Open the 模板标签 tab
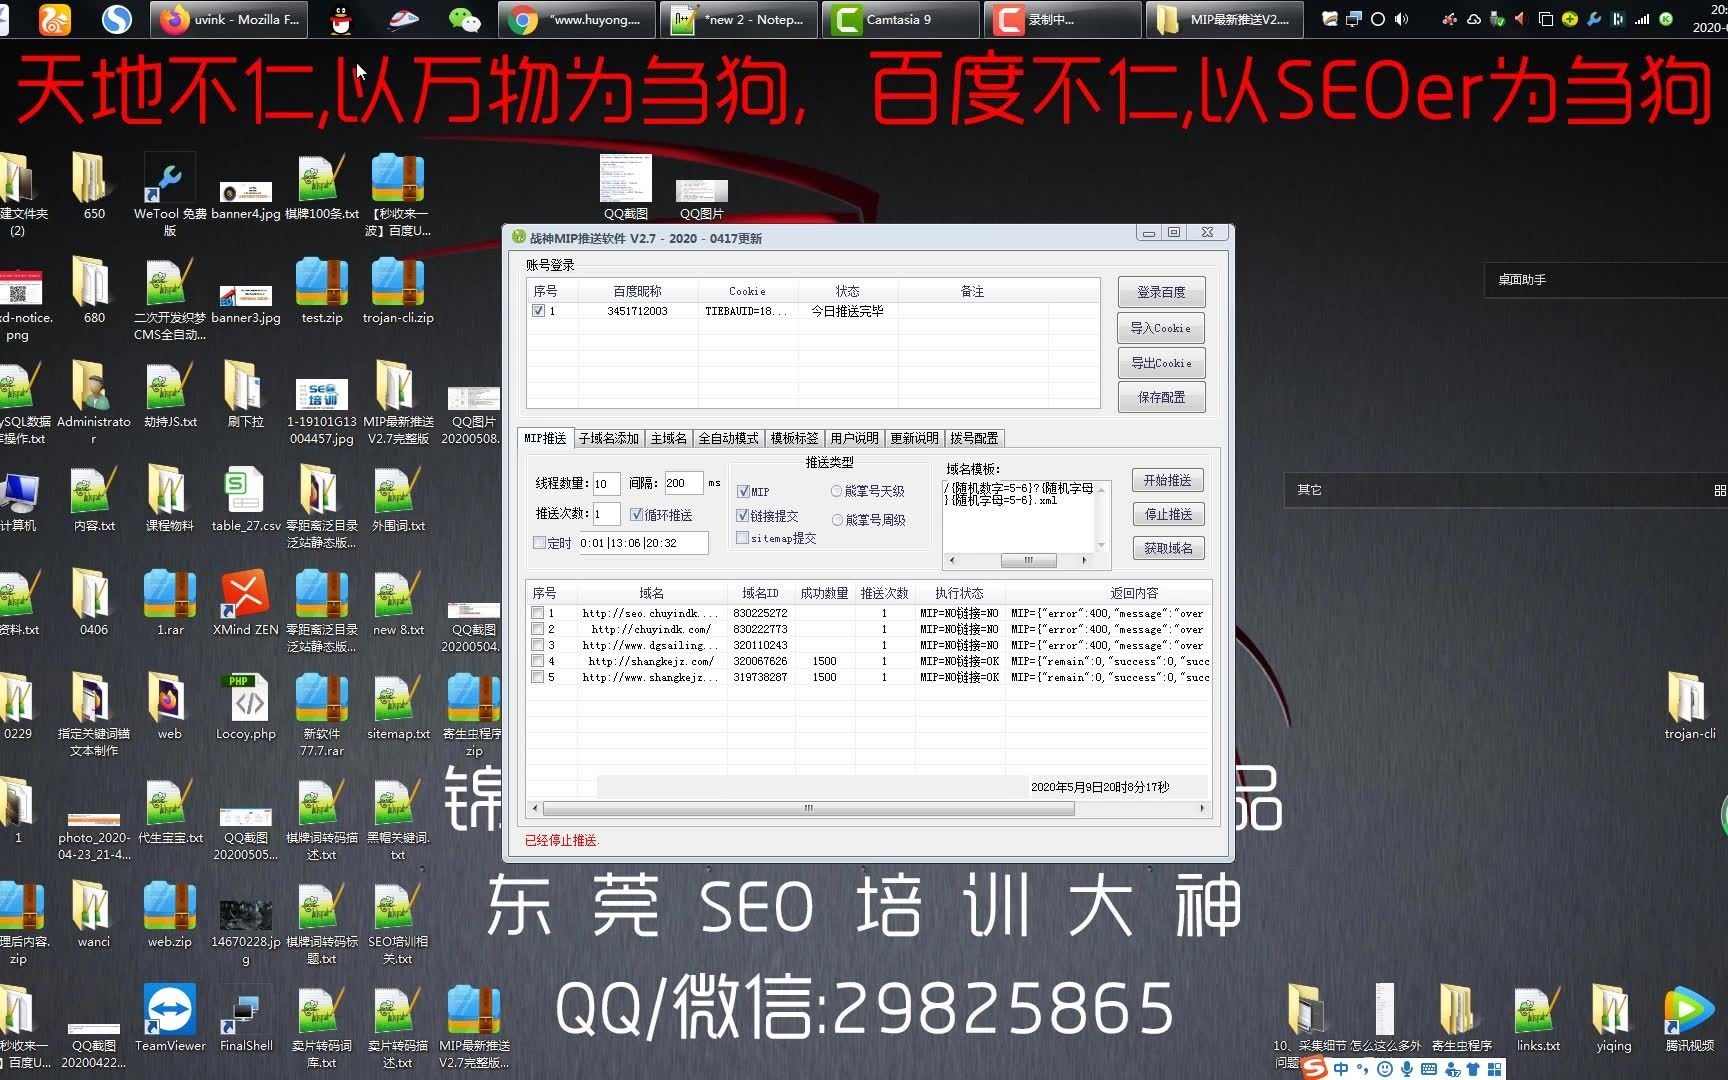 click(x=794, y=438)
